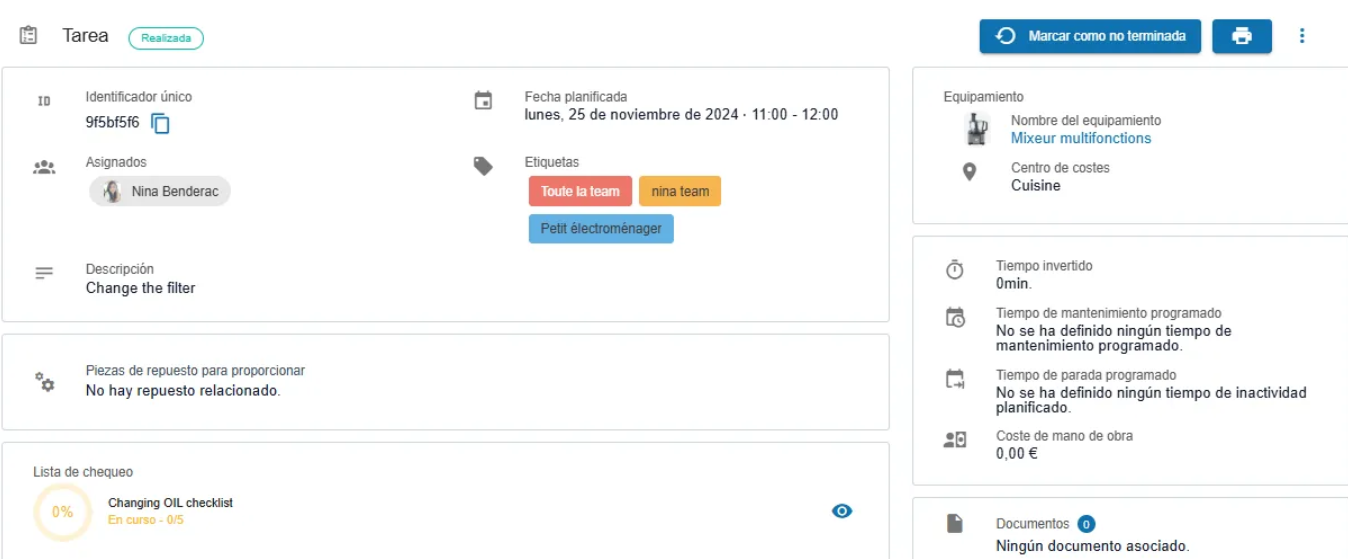Mark task as no terminada
The height and width of the screenshot is (559, 1348).
click(1090, 36)
